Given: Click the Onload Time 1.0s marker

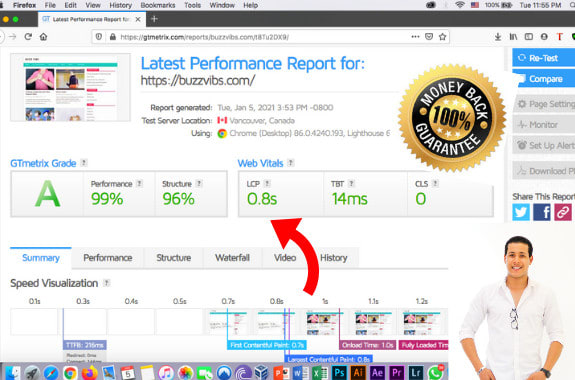Looking at the screenshot, I should [x=367, y=345].
